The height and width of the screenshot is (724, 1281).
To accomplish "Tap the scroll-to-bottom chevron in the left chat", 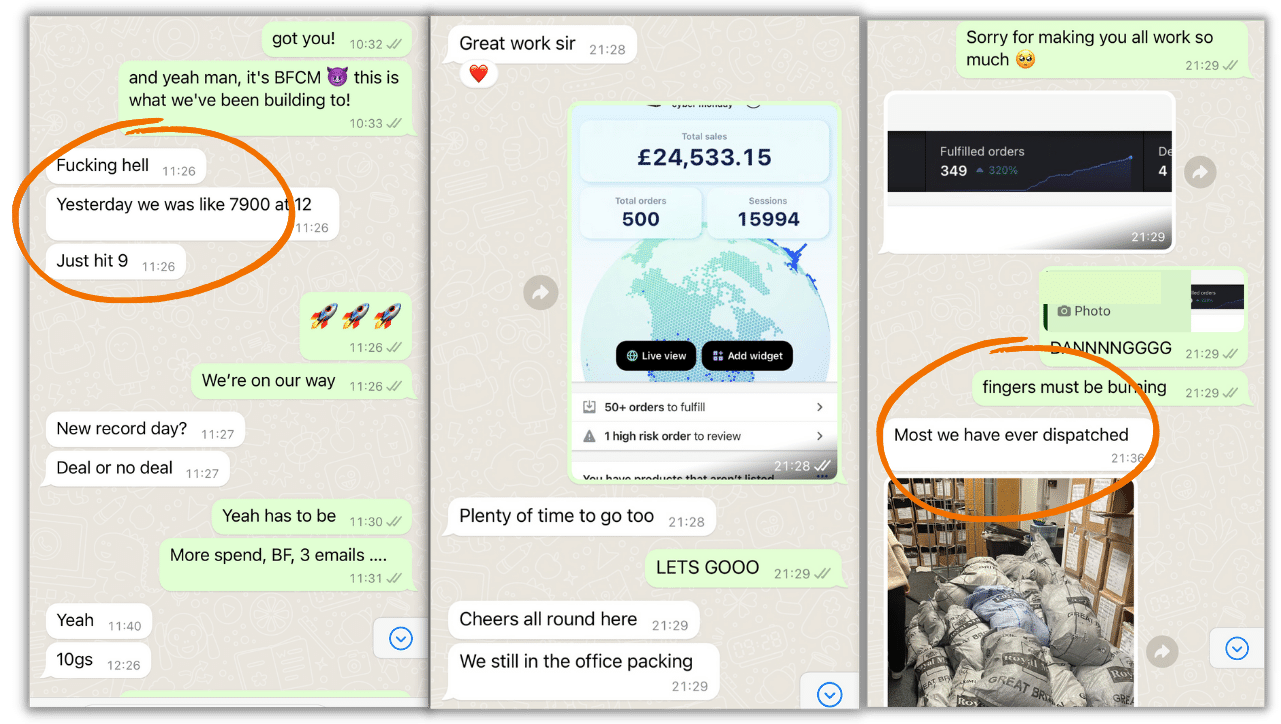I will point(401,639).
